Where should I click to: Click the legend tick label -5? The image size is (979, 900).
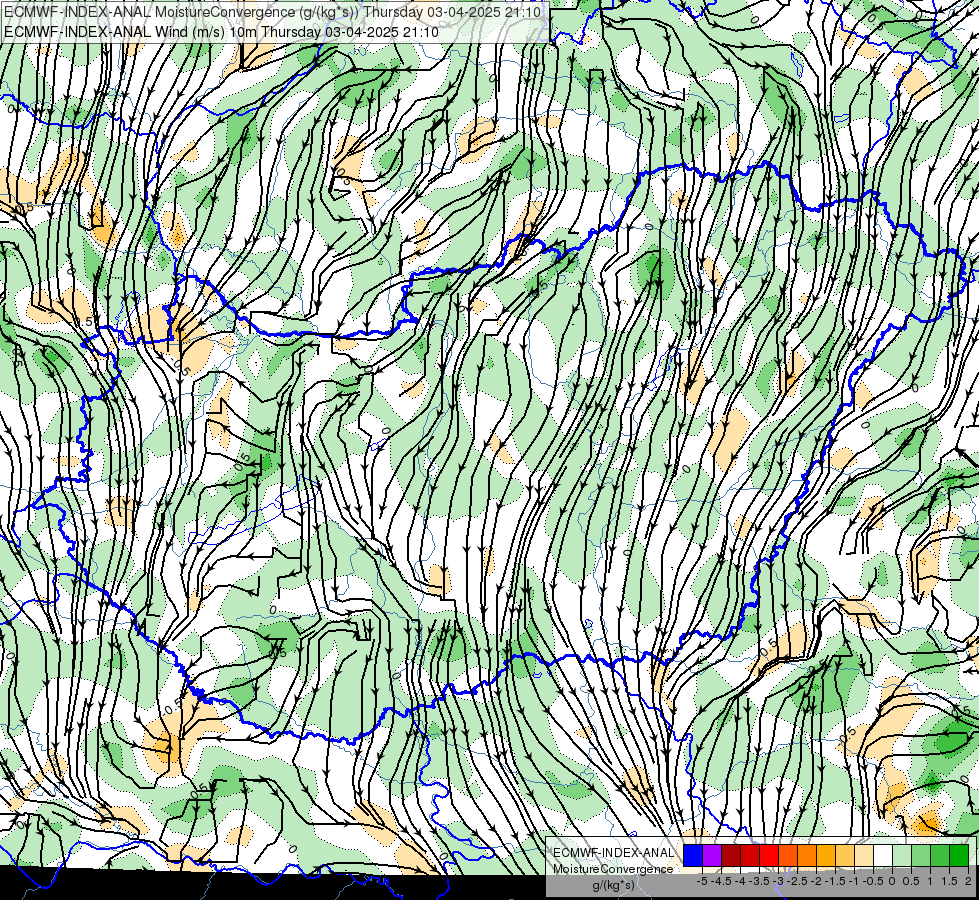coord(702,881)
